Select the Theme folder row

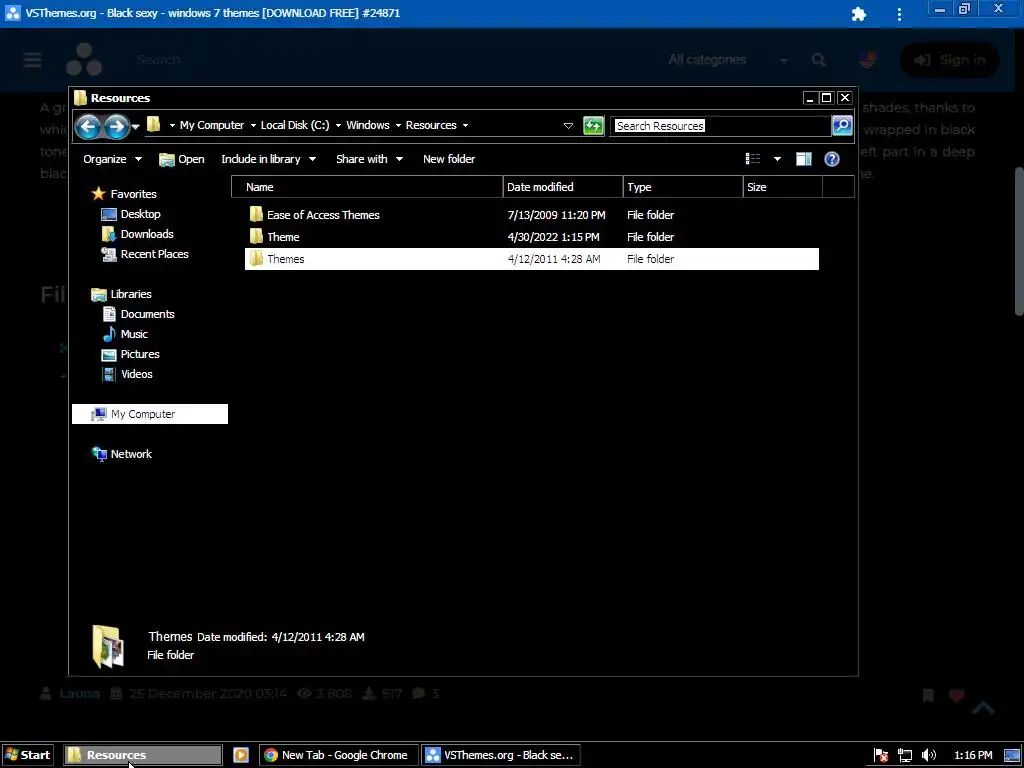pyautogui.click(x=532, y=237)
